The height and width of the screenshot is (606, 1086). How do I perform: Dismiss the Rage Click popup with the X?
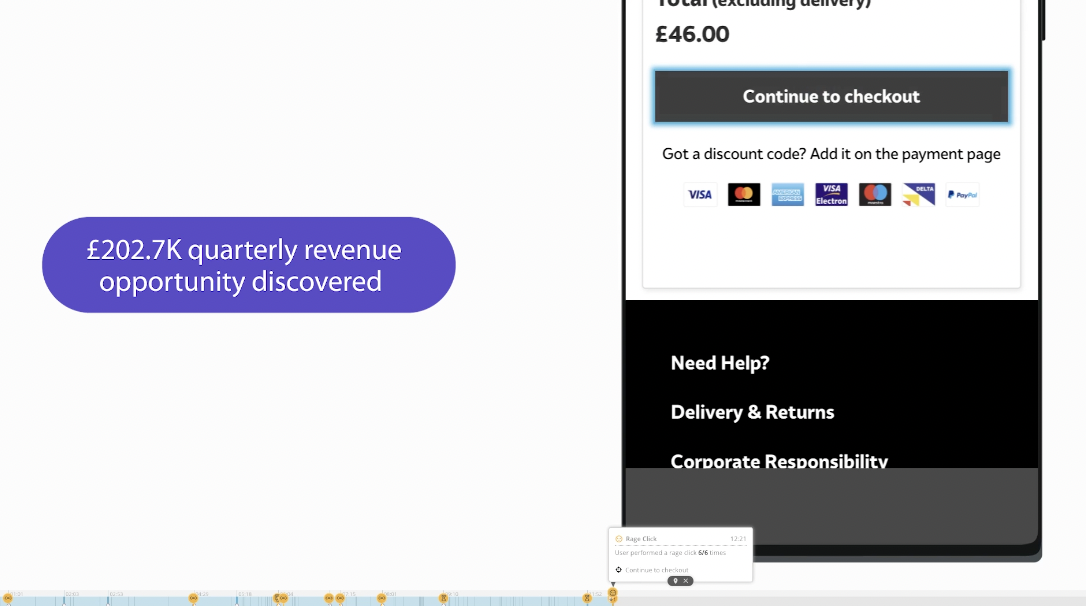point(686,580)
